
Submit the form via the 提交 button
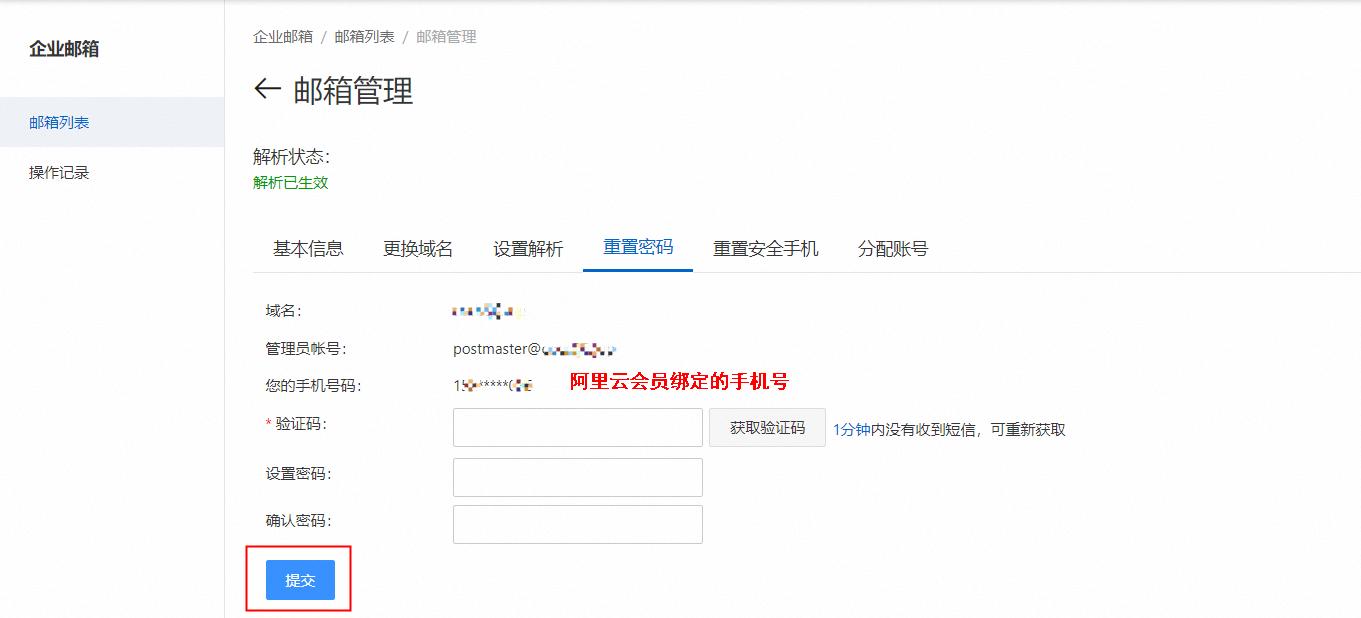[x=298, y=580]
